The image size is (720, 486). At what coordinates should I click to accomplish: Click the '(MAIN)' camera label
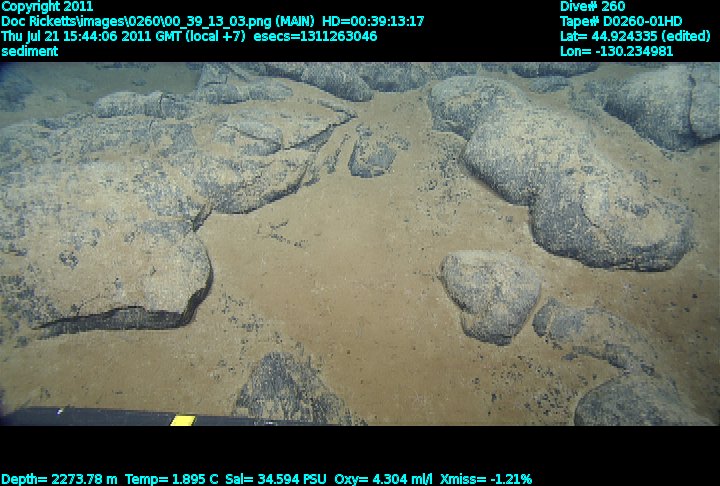tap(296, 22)
